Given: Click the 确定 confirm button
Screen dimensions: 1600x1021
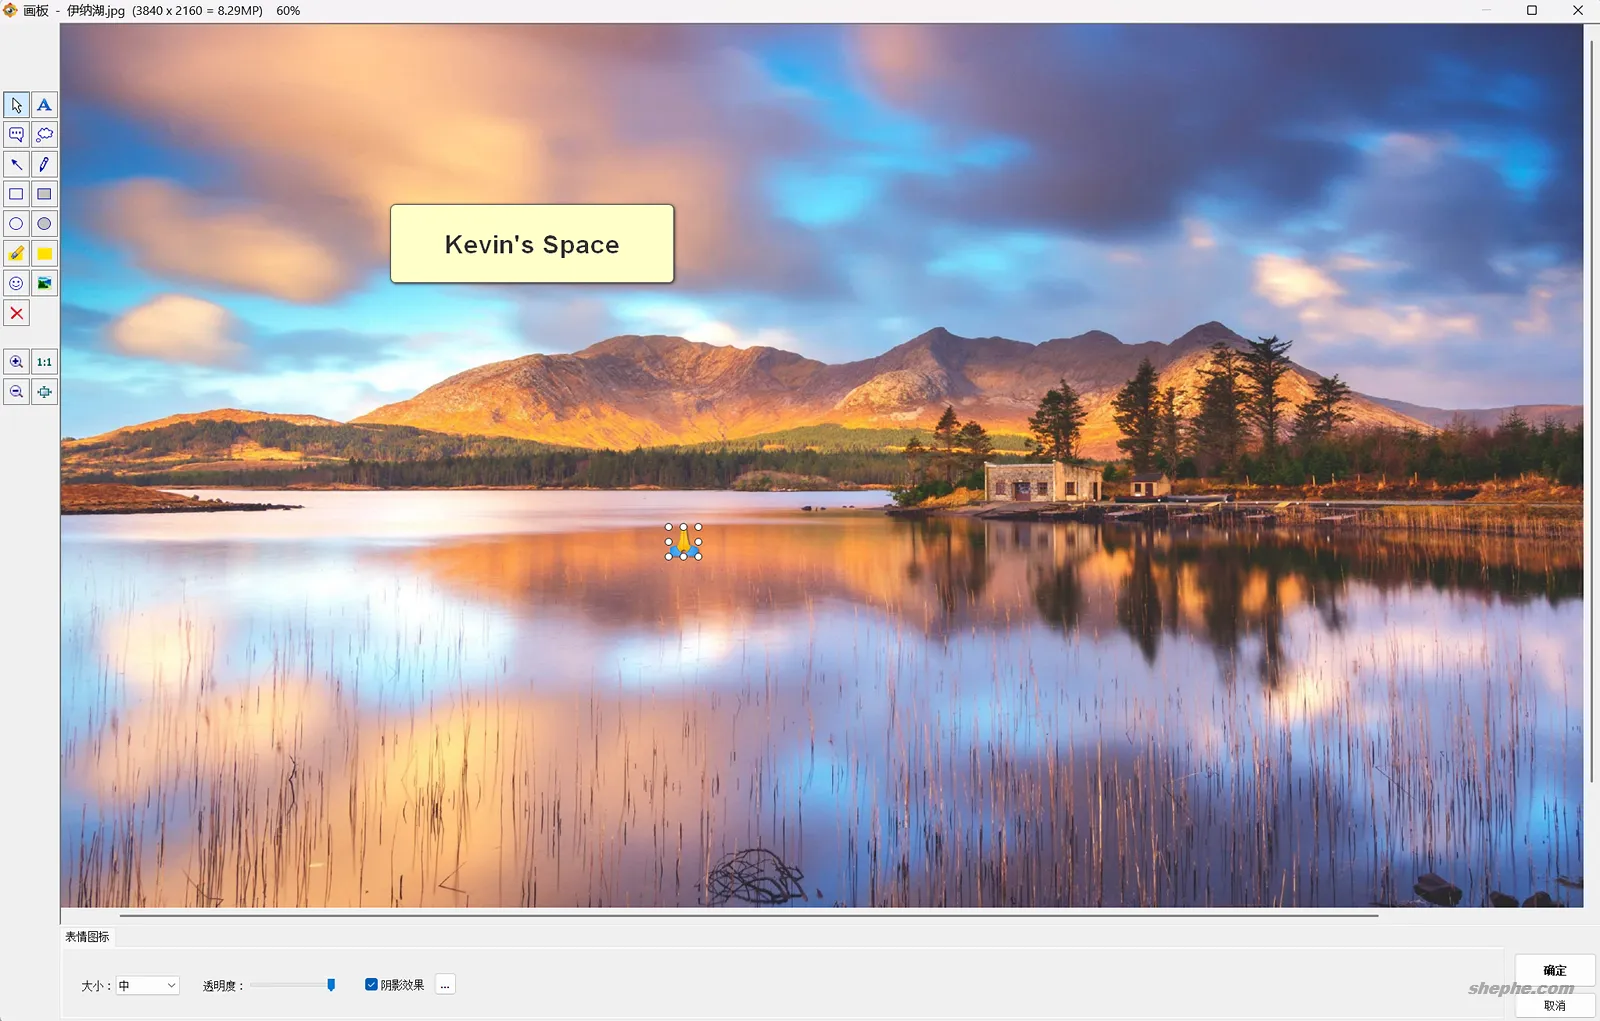Looking at the screenshot, I should [x=1554, y=970].
